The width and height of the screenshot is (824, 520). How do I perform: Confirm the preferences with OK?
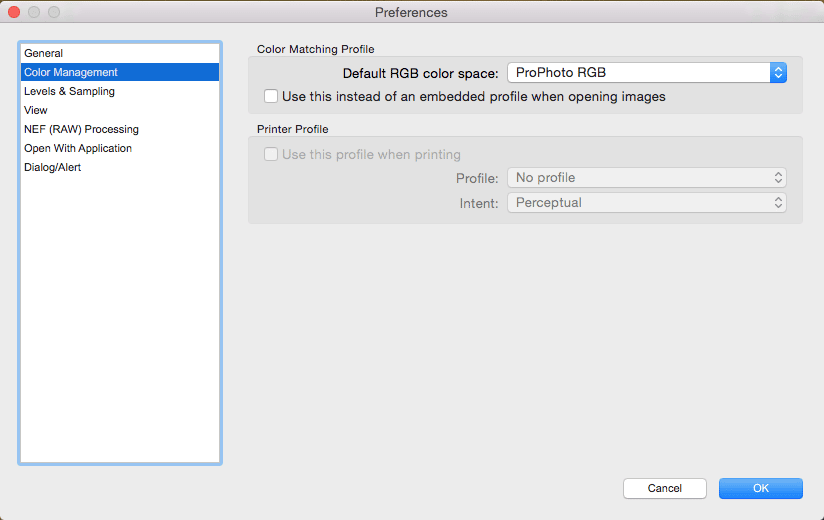coord(760,488)
